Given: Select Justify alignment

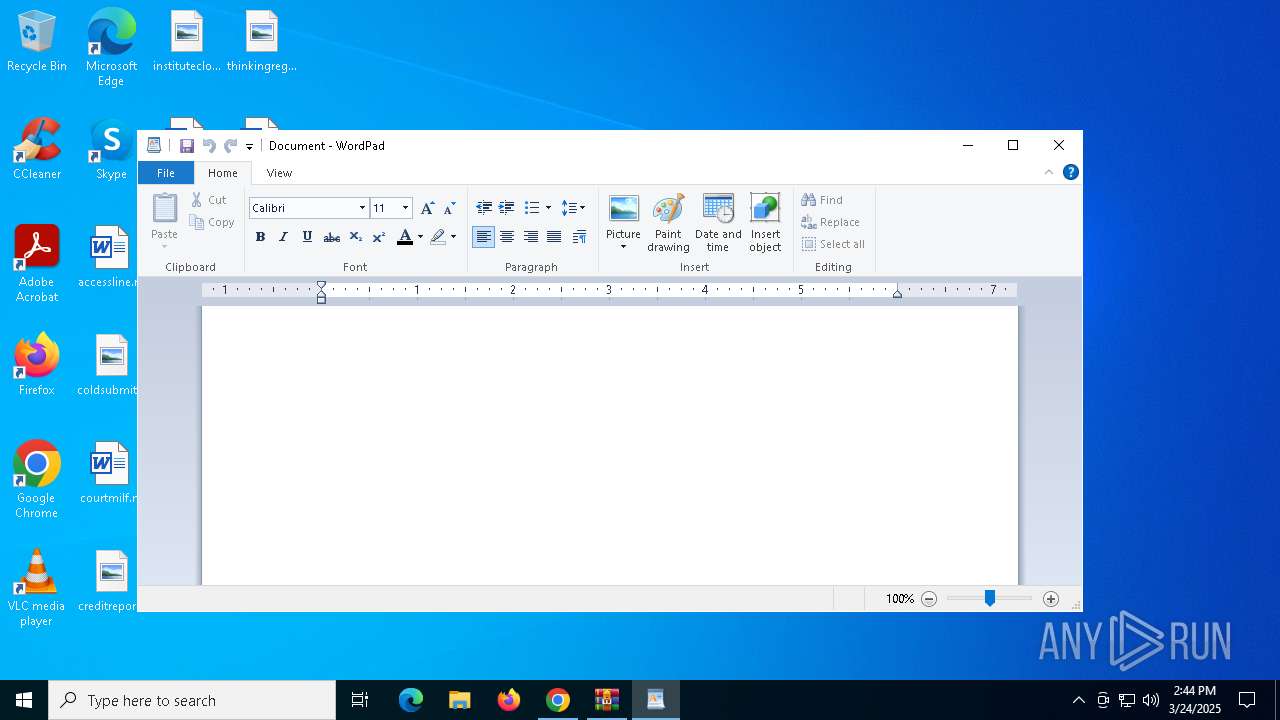Looking at the screenshot, I should click(554, 237).
